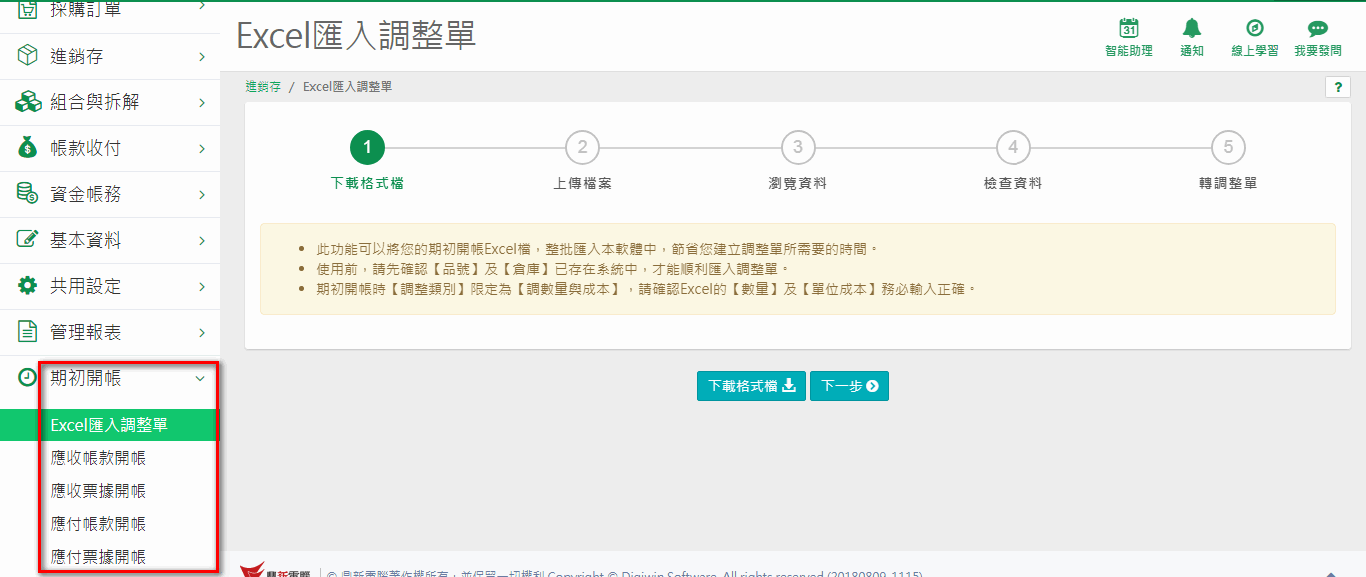Select step 1 circle 下載格式檔
This screenshot has height=577, width=1366.
[367, 148]
